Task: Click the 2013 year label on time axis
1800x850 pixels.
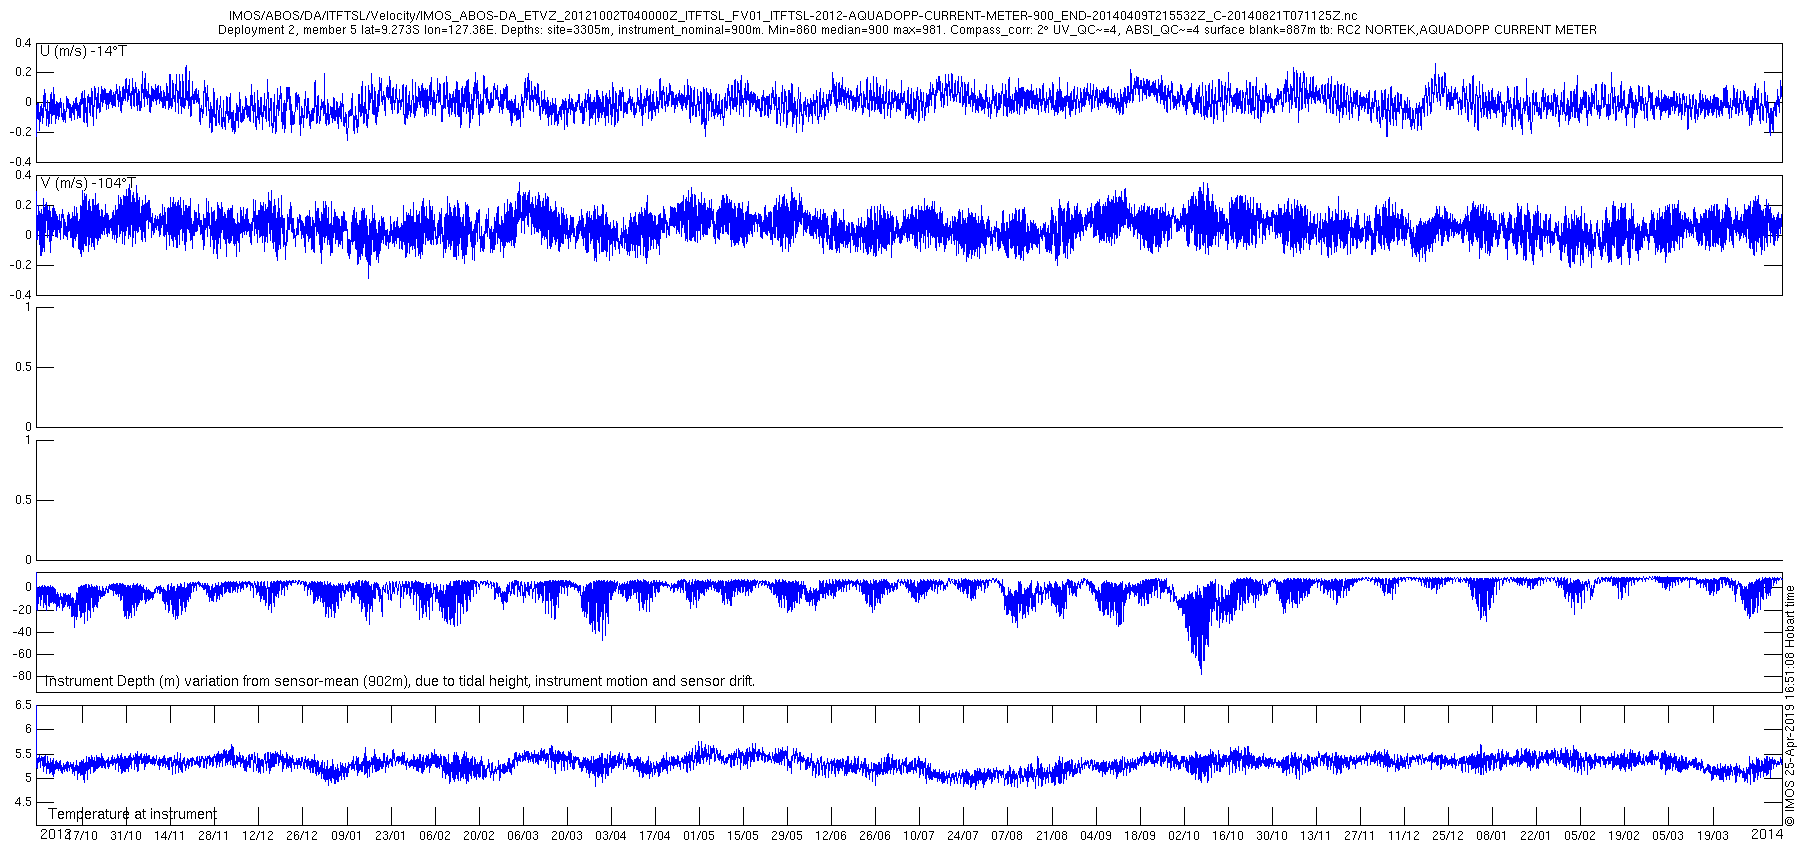Action: 54,833
